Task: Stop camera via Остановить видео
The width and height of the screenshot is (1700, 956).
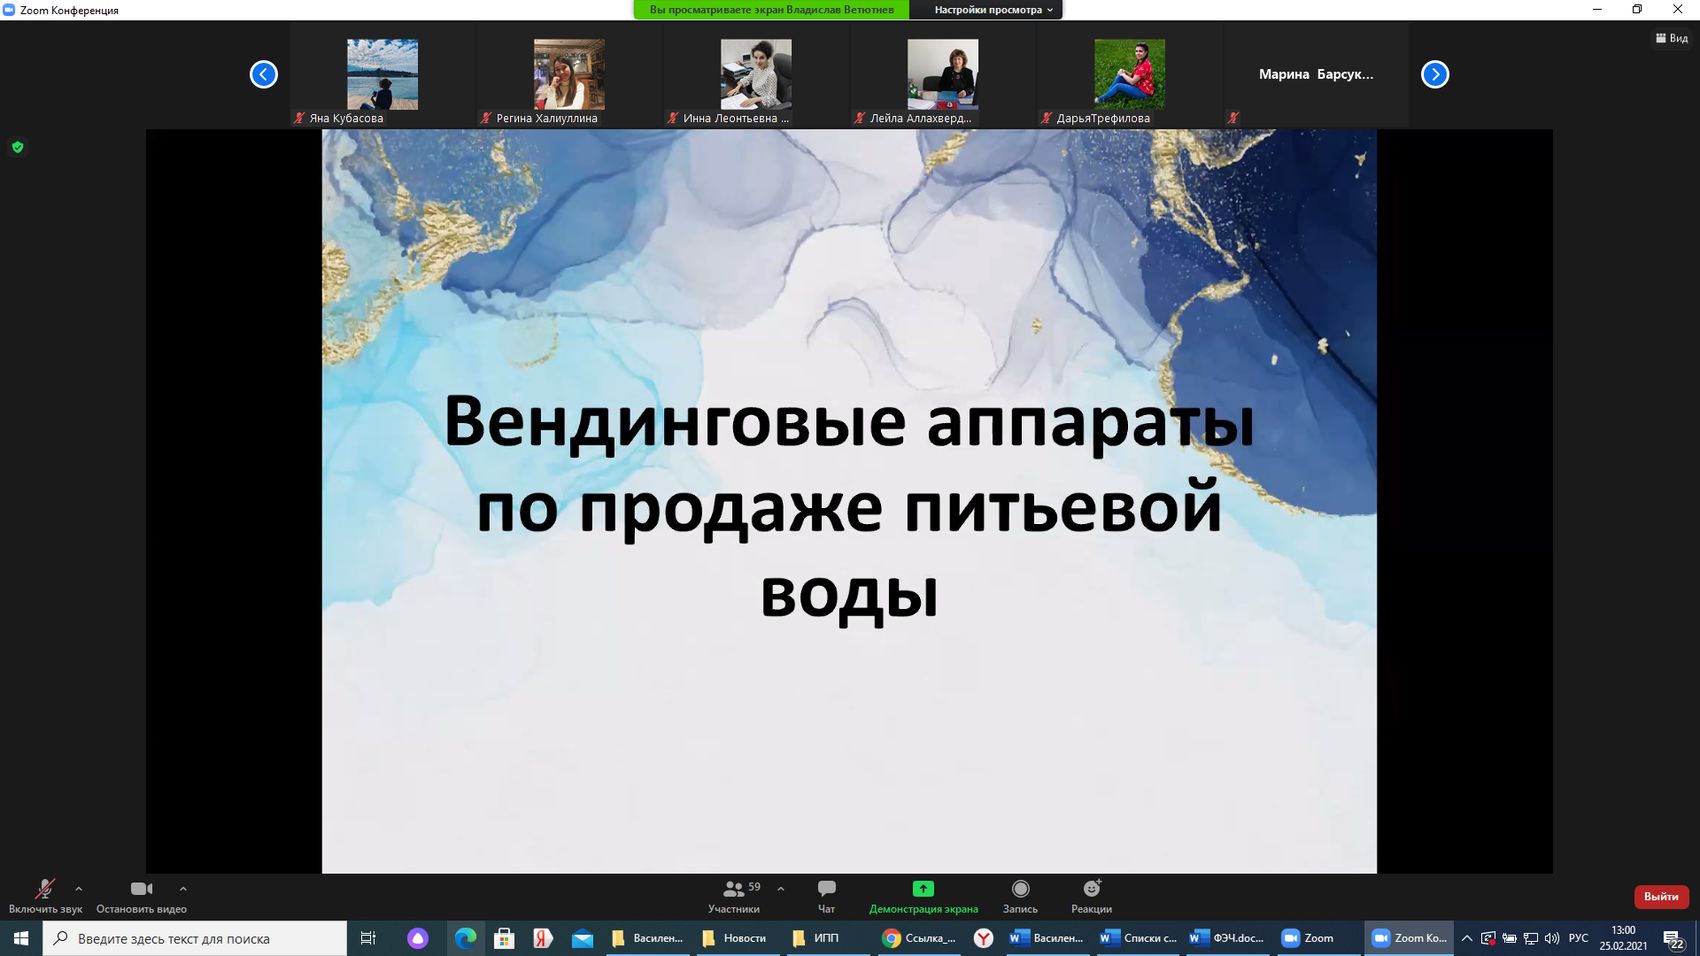Action: point(141,895)
